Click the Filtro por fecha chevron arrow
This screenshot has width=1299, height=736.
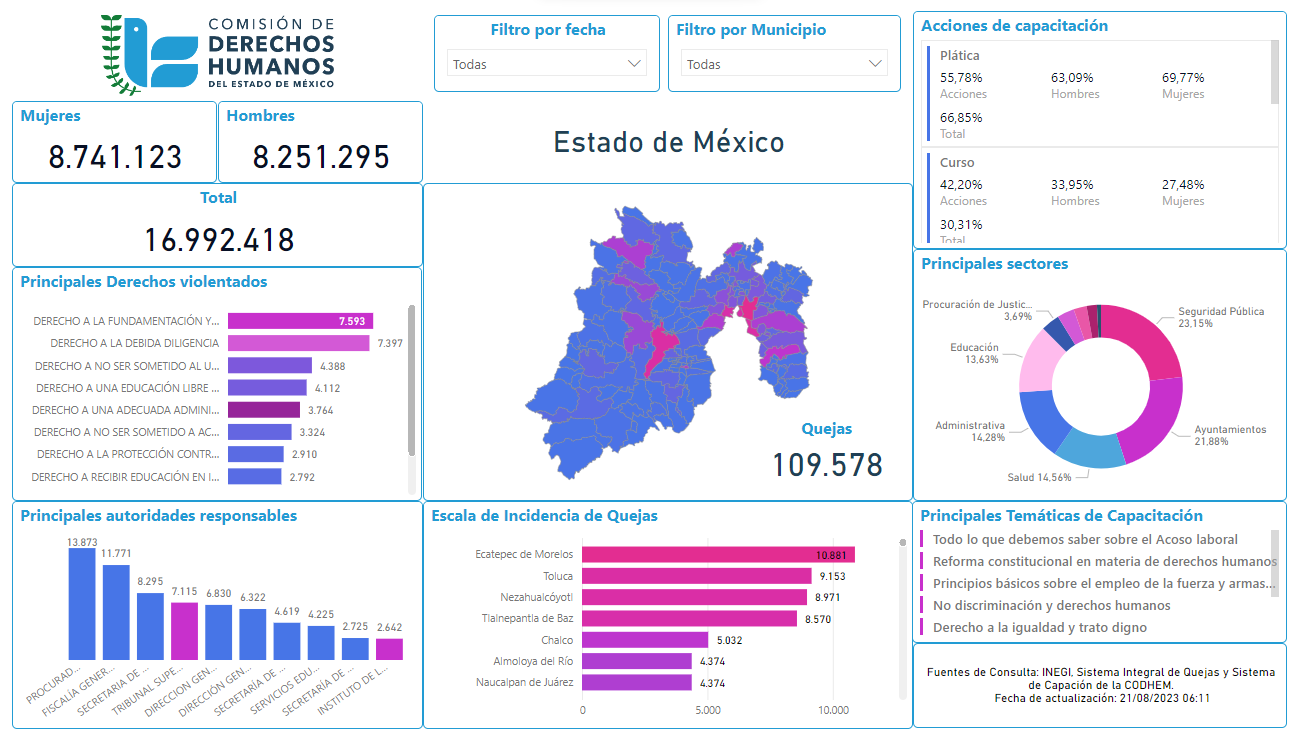[x=634, y=64]
